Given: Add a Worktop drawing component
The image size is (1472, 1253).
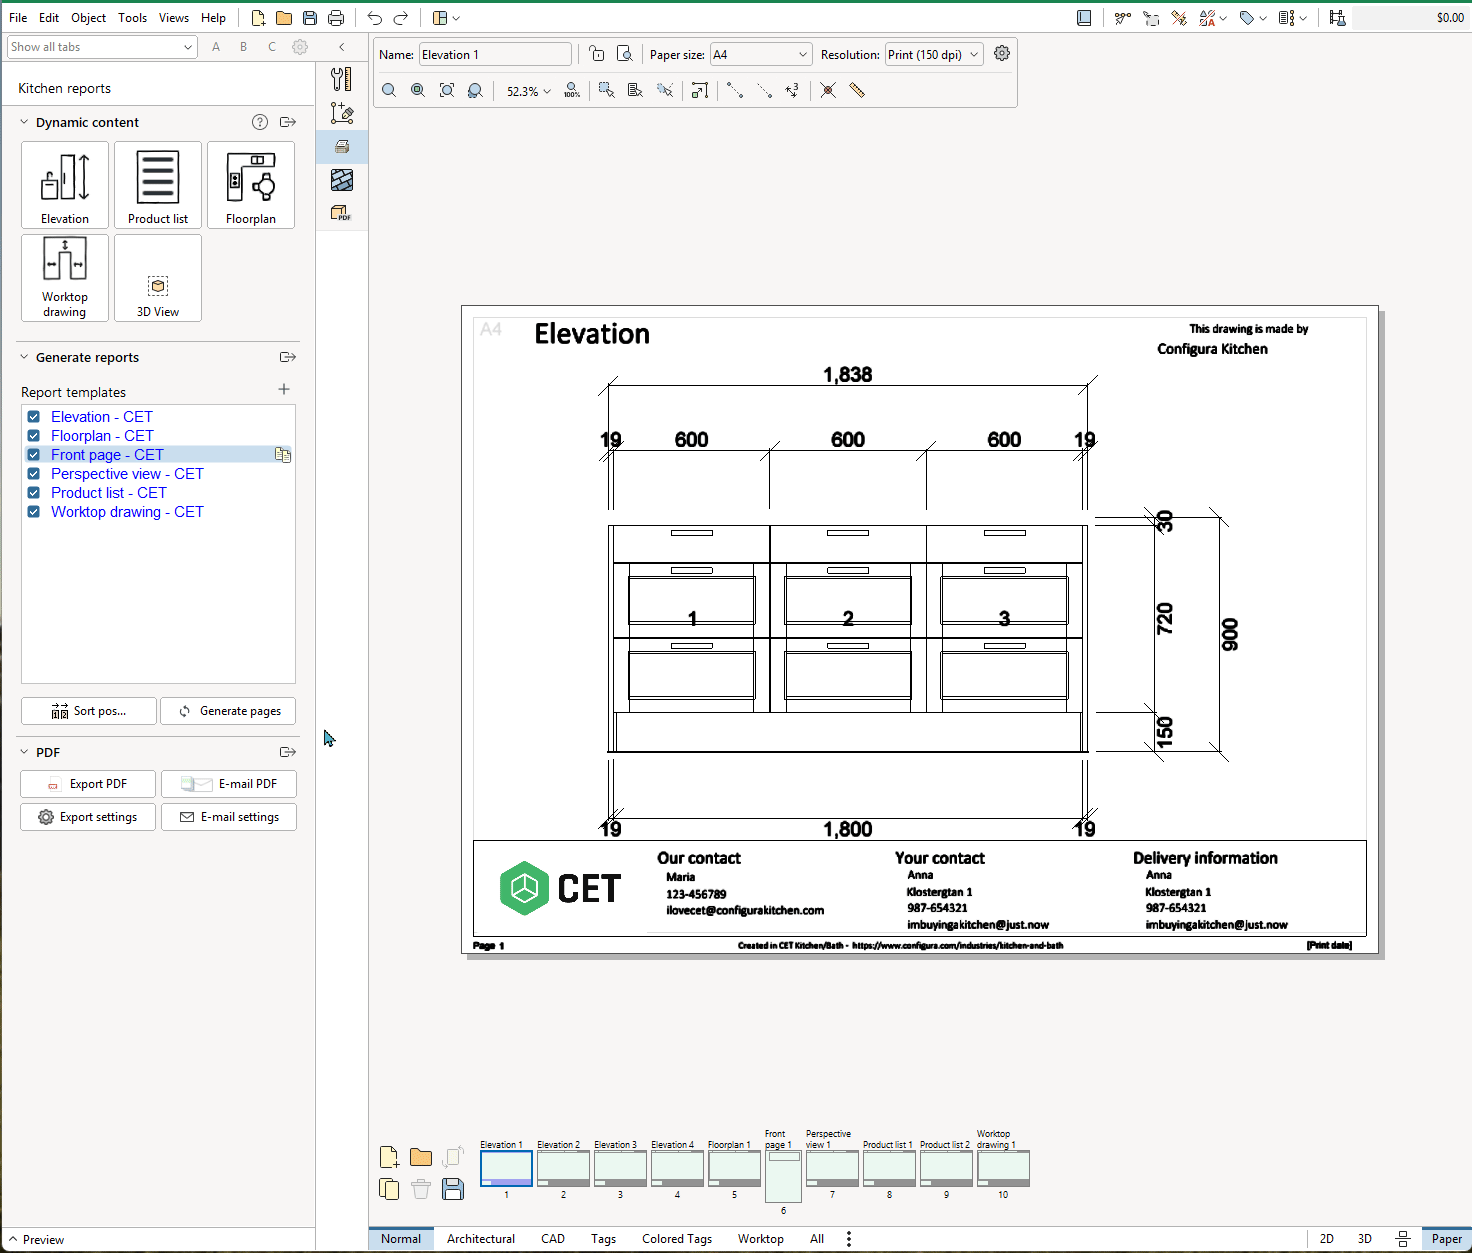Looking at the screenshot, I should (x=65, y=278).
